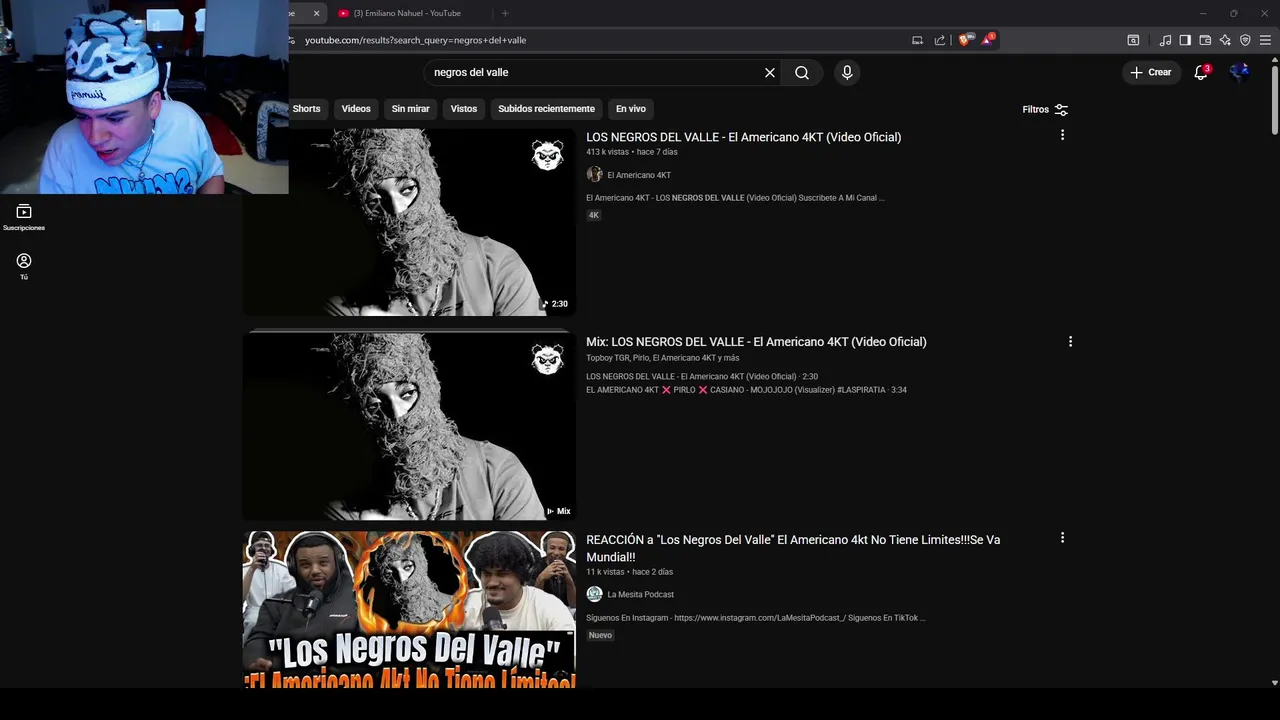The height and width of the screenshot is (720, 1280).
Task: Open the browser hamburger menu
Action: click(x=1265, y=40)
